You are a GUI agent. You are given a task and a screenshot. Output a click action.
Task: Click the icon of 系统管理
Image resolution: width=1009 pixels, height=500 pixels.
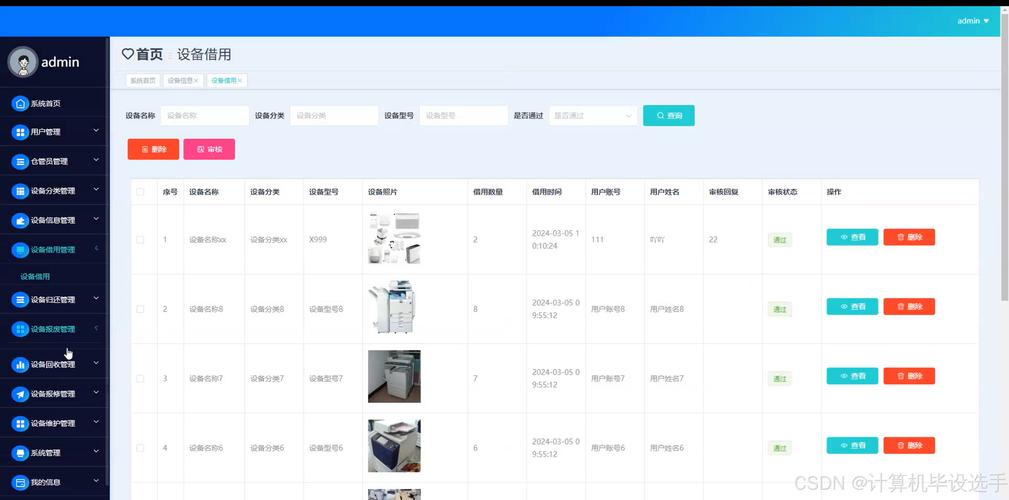tap(20, 453)
